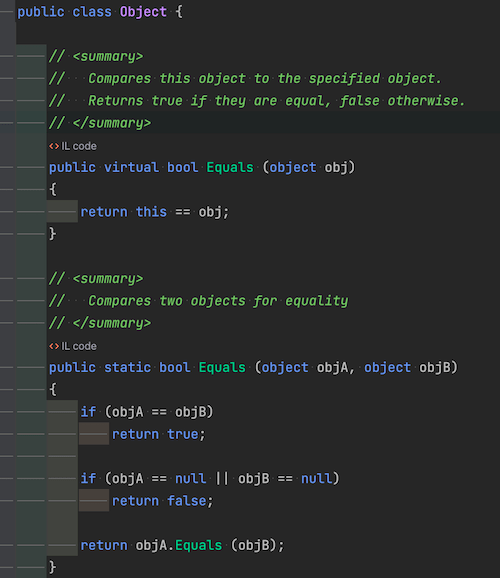Click IL code icon above static Equals
This screenshot has height=578, width=500.
tap(54, 347)
